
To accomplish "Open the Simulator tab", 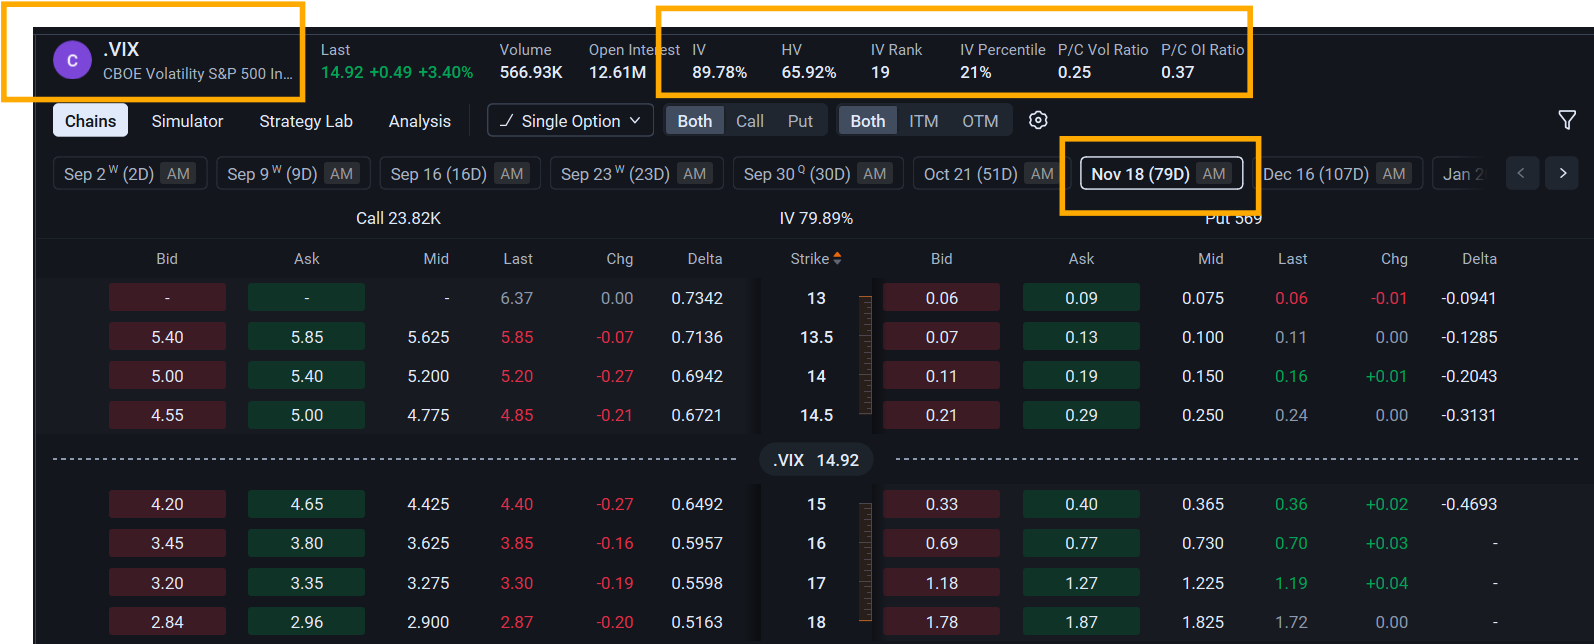I will point(187,121).
